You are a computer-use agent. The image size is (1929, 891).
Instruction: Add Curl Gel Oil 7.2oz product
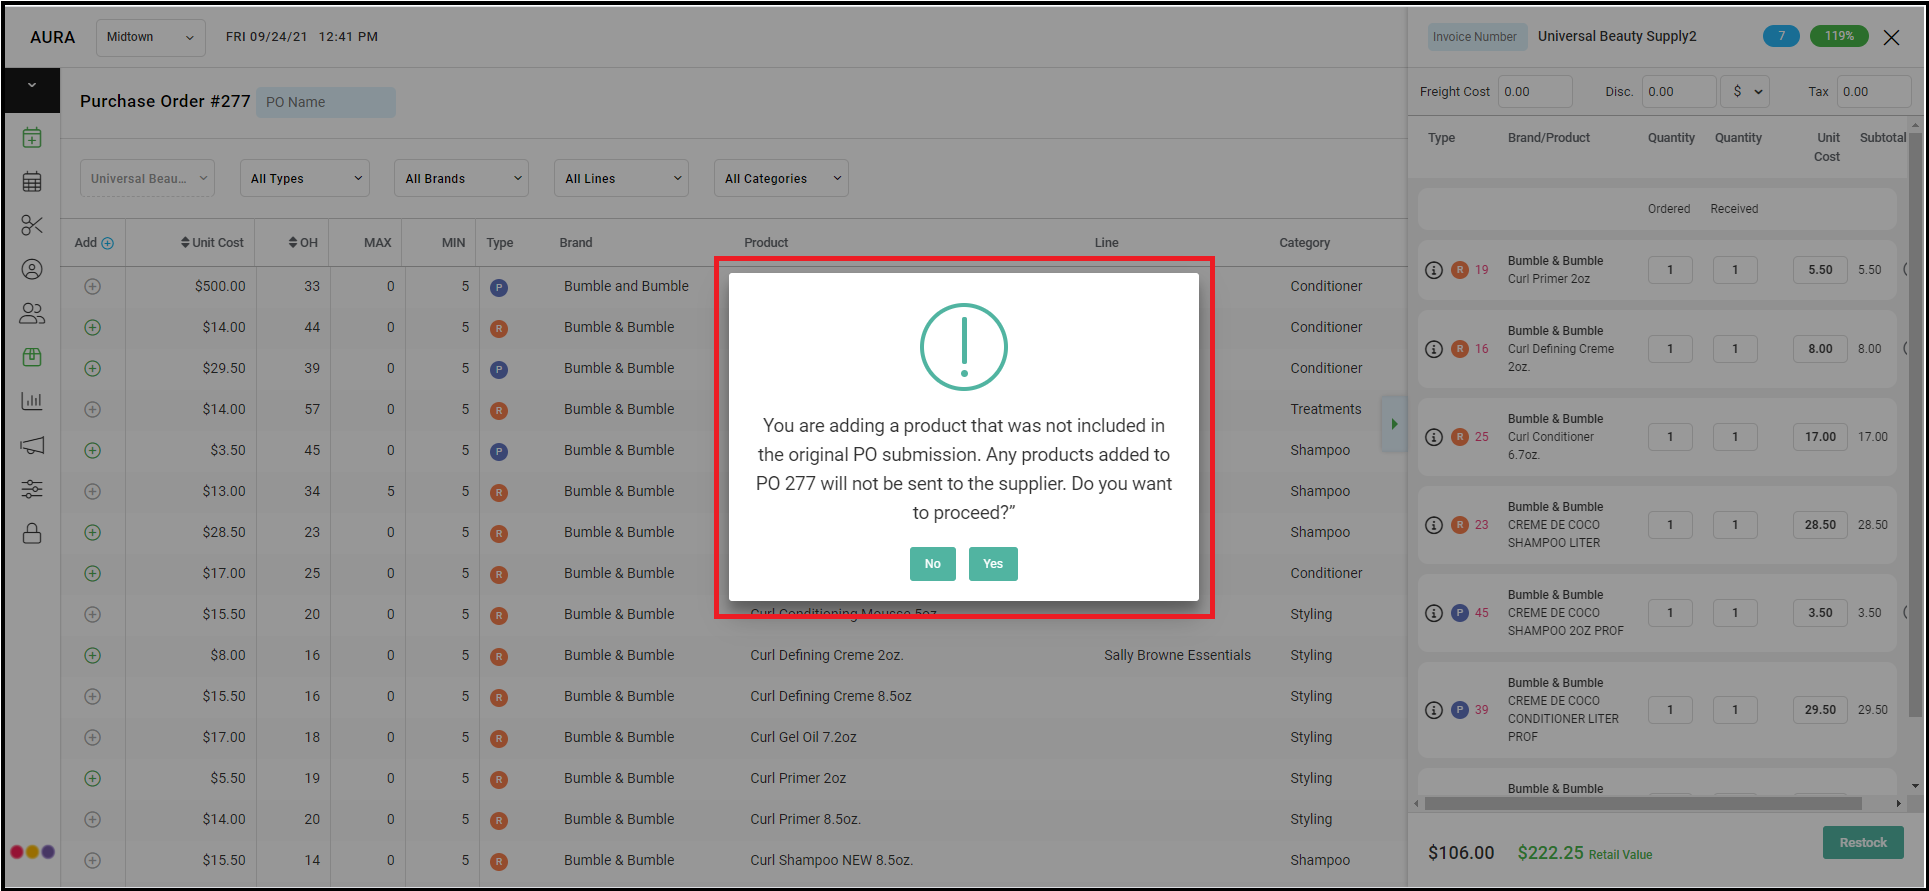(92, 737)
